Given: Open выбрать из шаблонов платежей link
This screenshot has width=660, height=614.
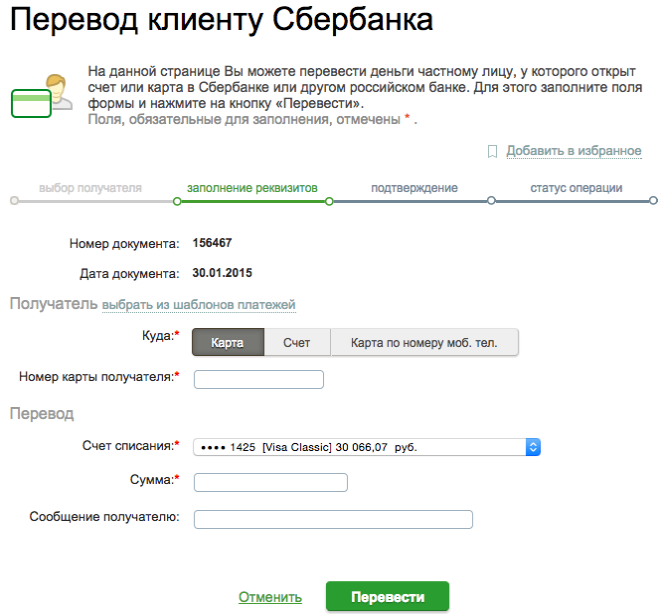Looking at the screenshot, I should click(x=199, y=304).
